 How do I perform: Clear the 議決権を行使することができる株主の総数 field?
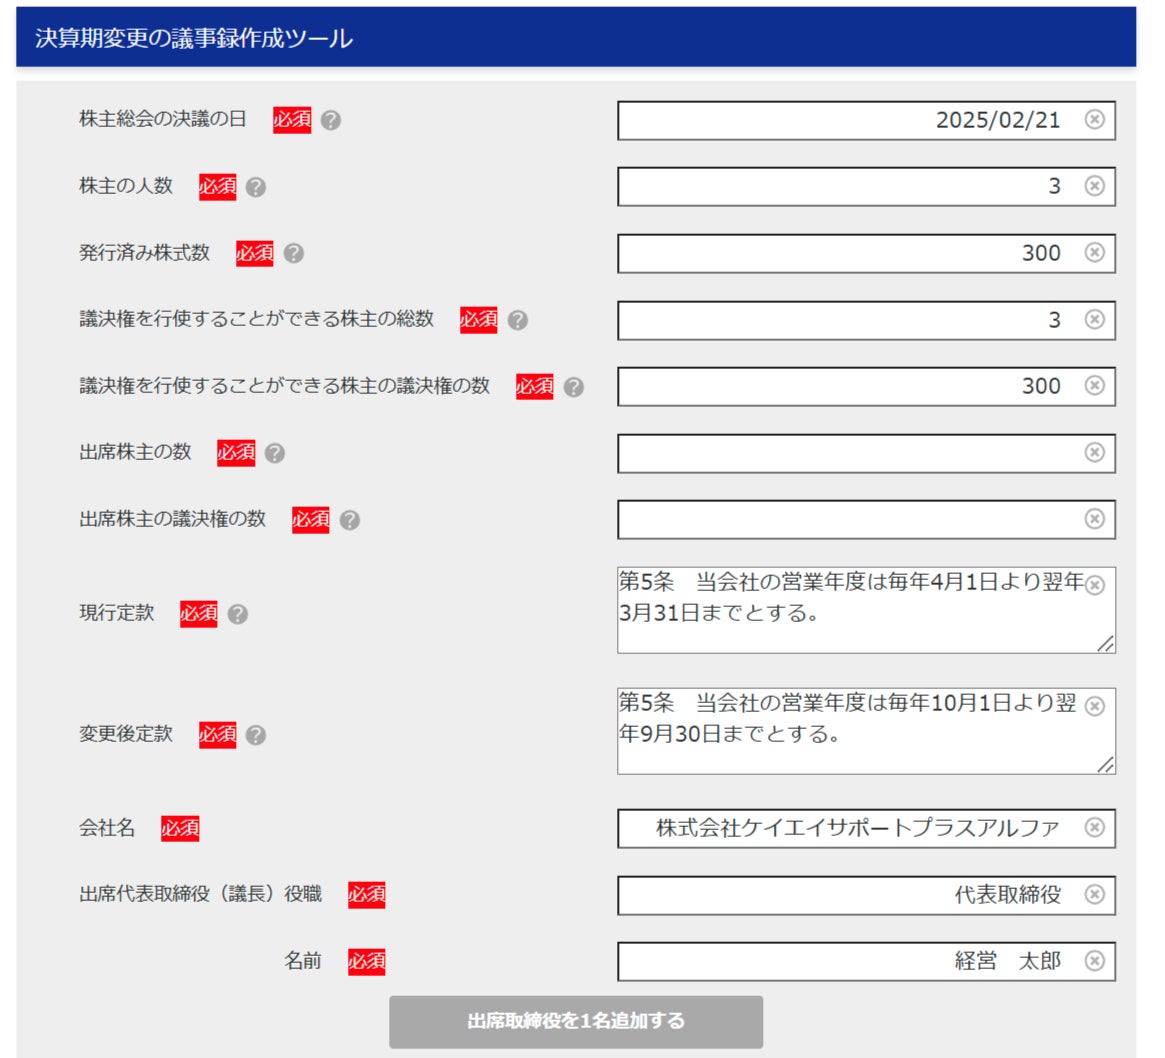[x=1094, y=319]
